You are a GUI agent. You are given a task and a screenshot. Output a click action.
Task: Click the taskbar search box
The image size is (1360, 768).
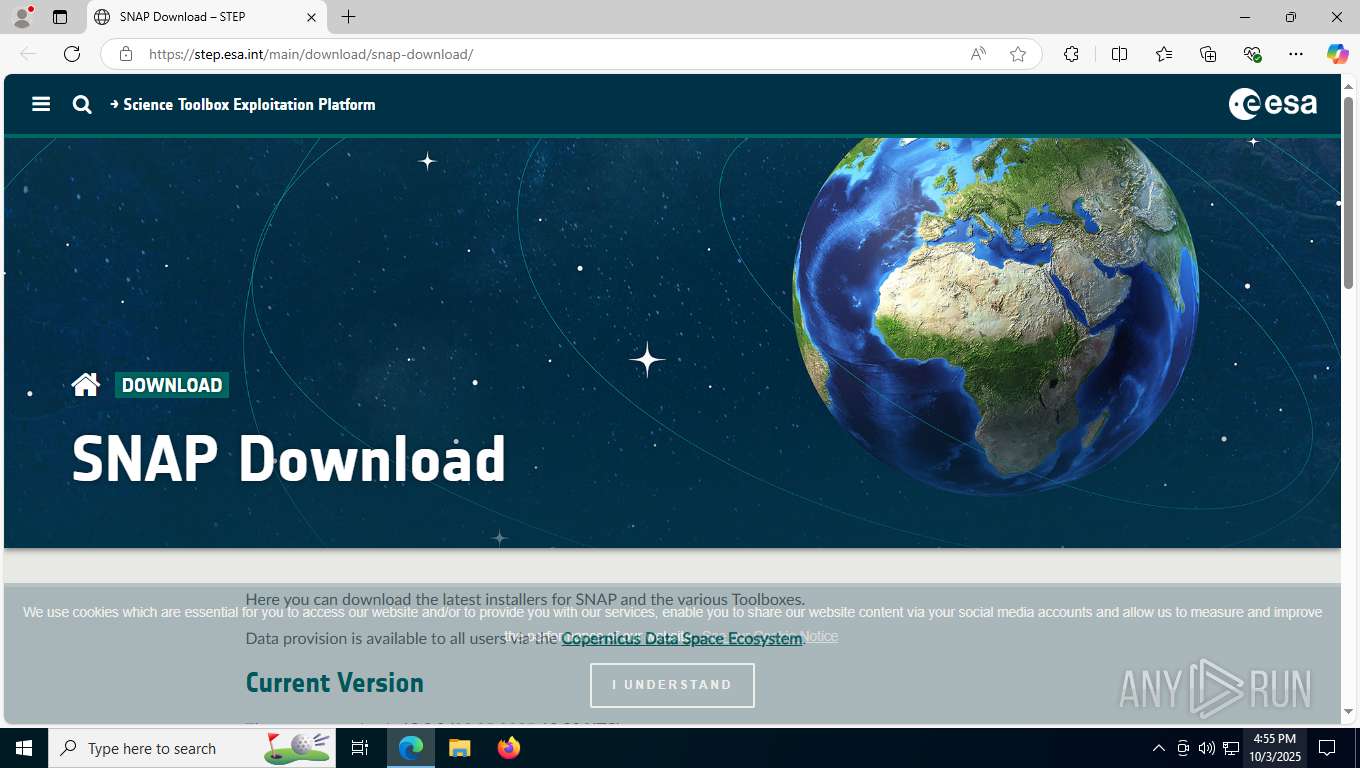point(194,748)
